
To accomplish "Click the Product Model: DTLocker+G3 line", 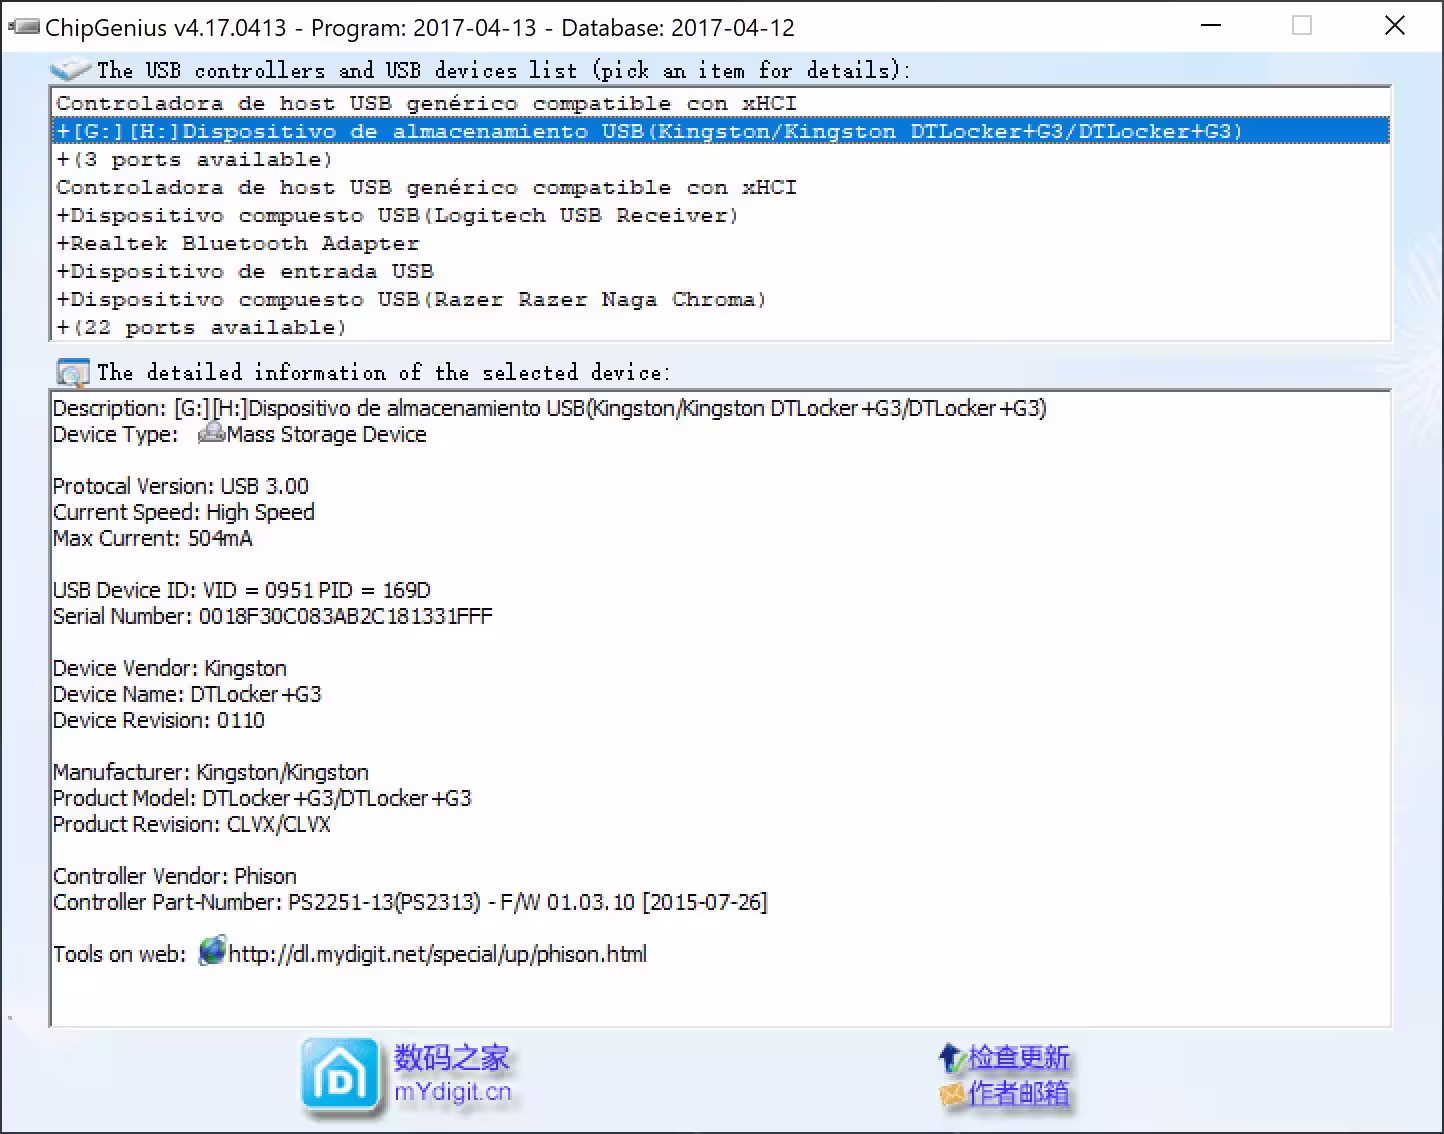I will (x=262, y=798).
